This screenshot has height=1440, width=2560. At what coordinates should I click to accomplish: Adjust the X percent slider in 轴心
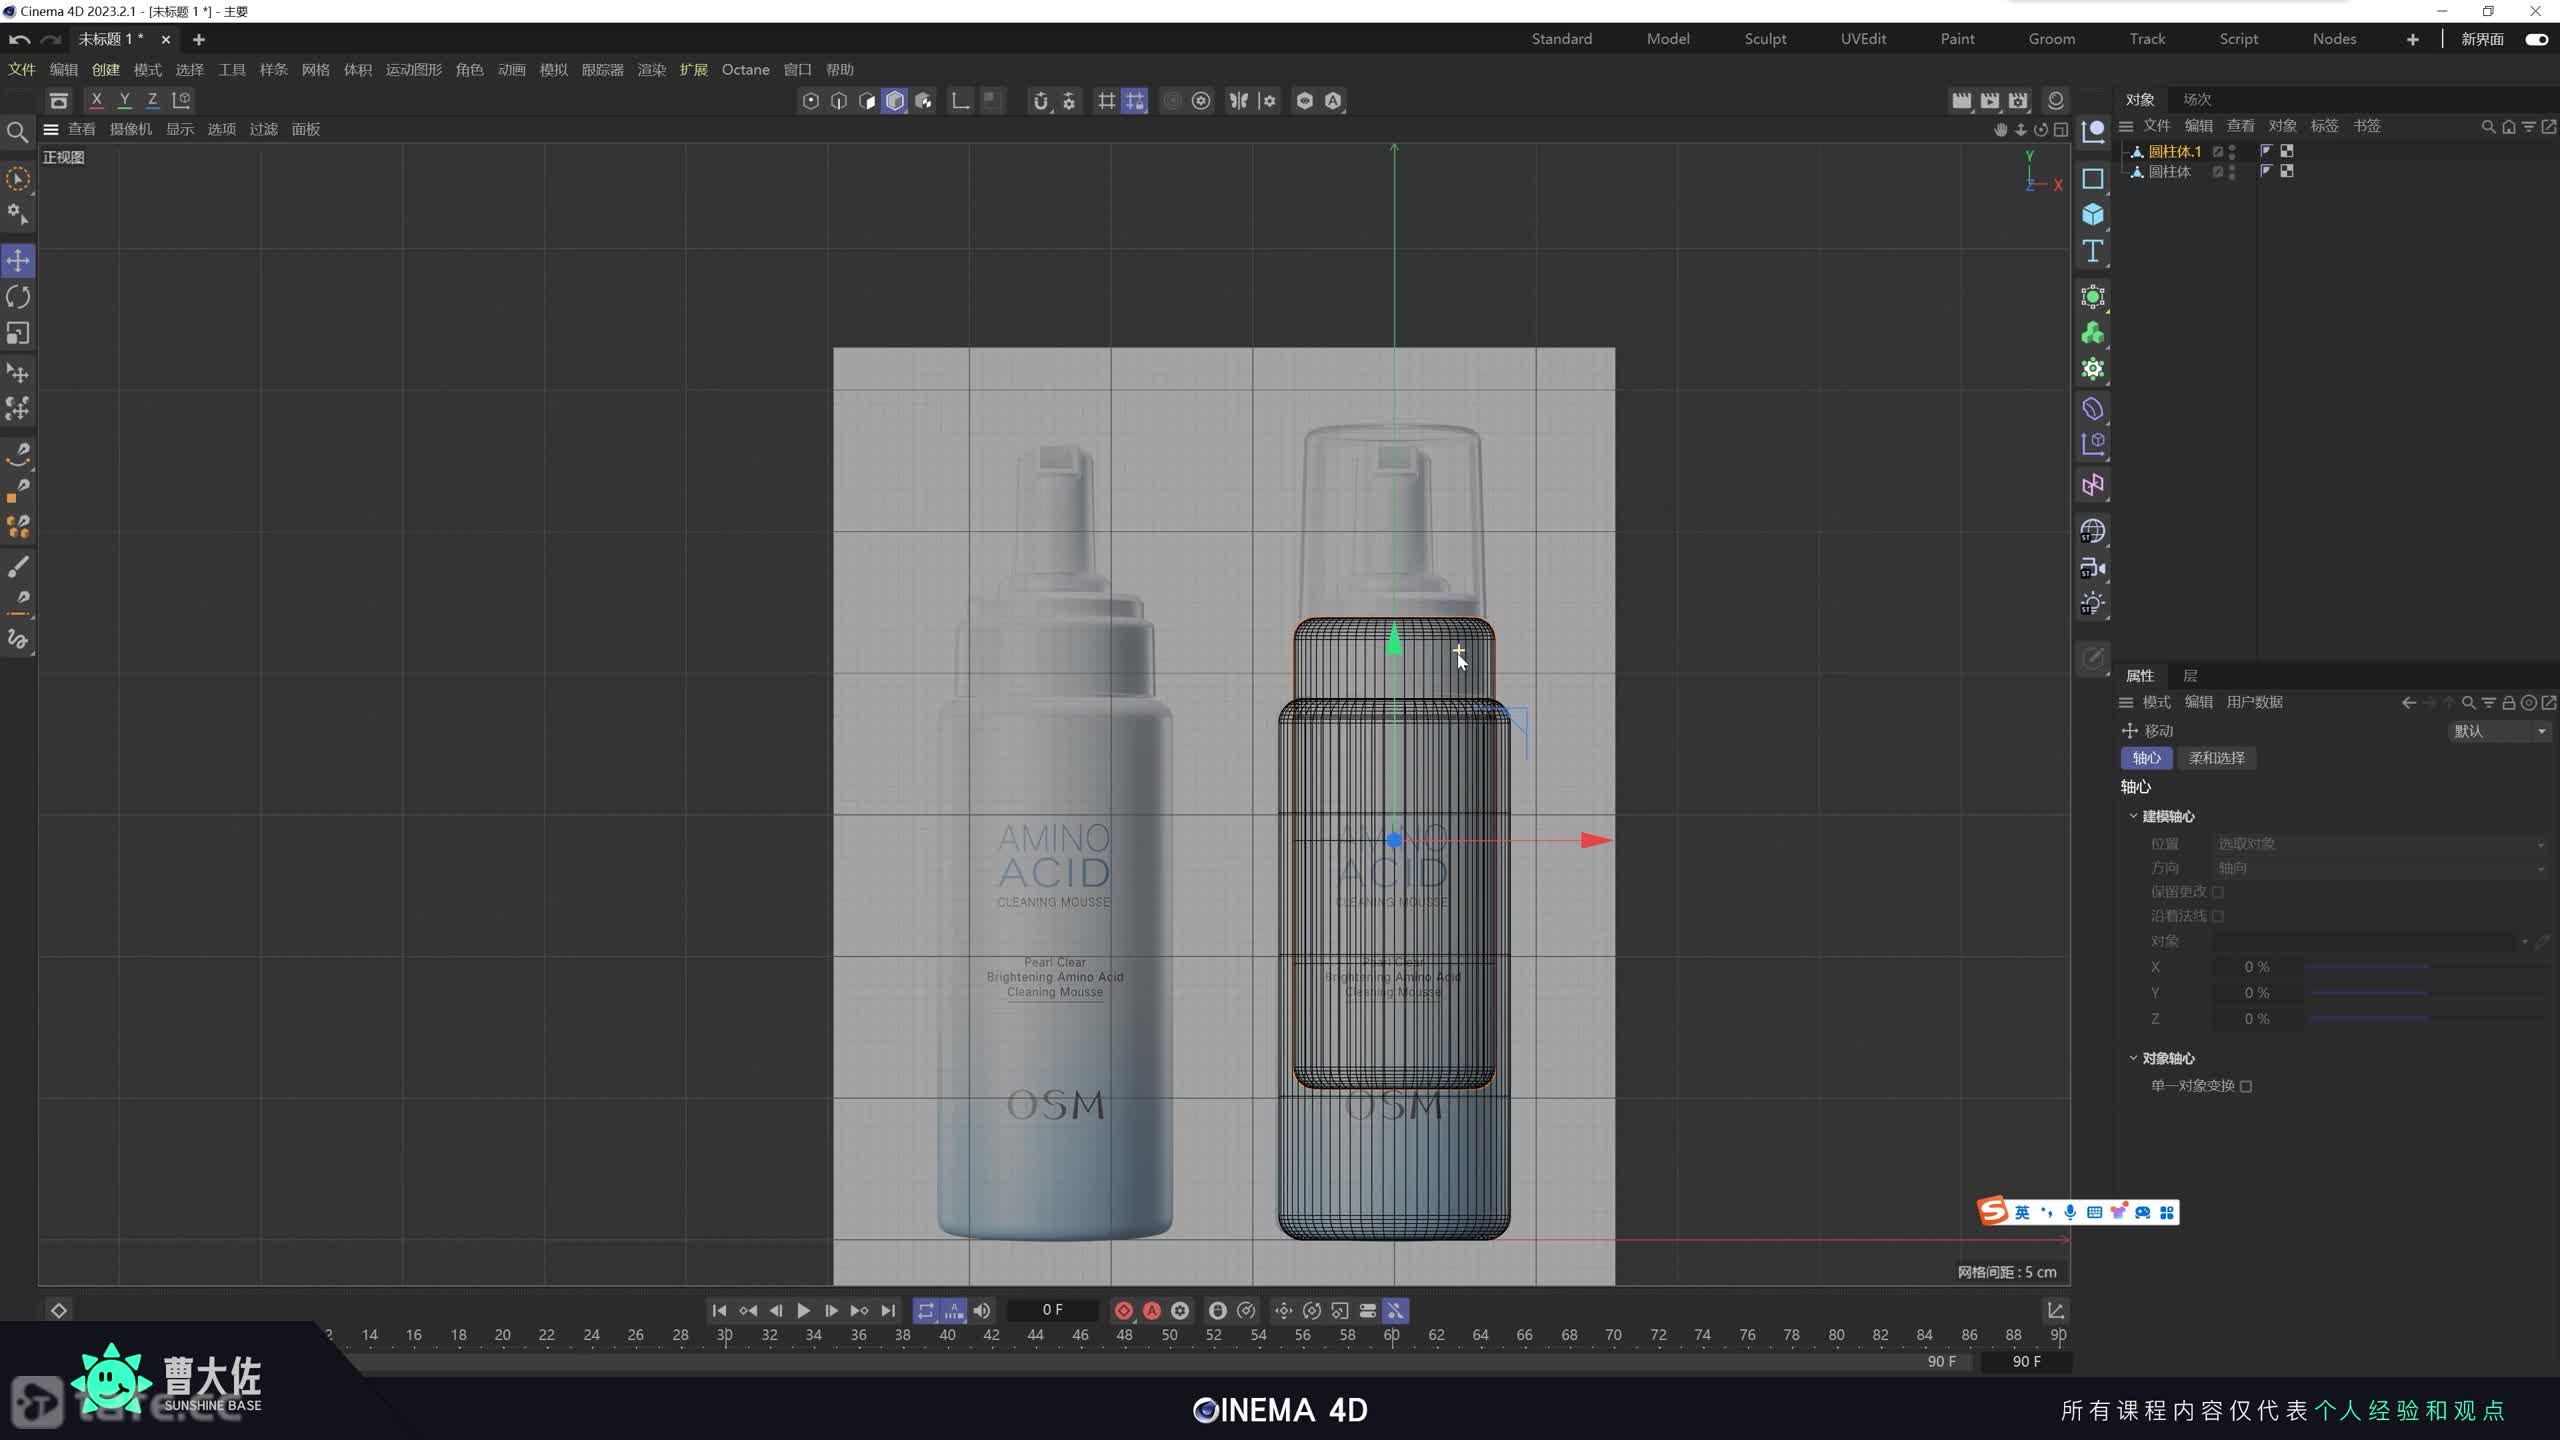tap(2368, 967)
